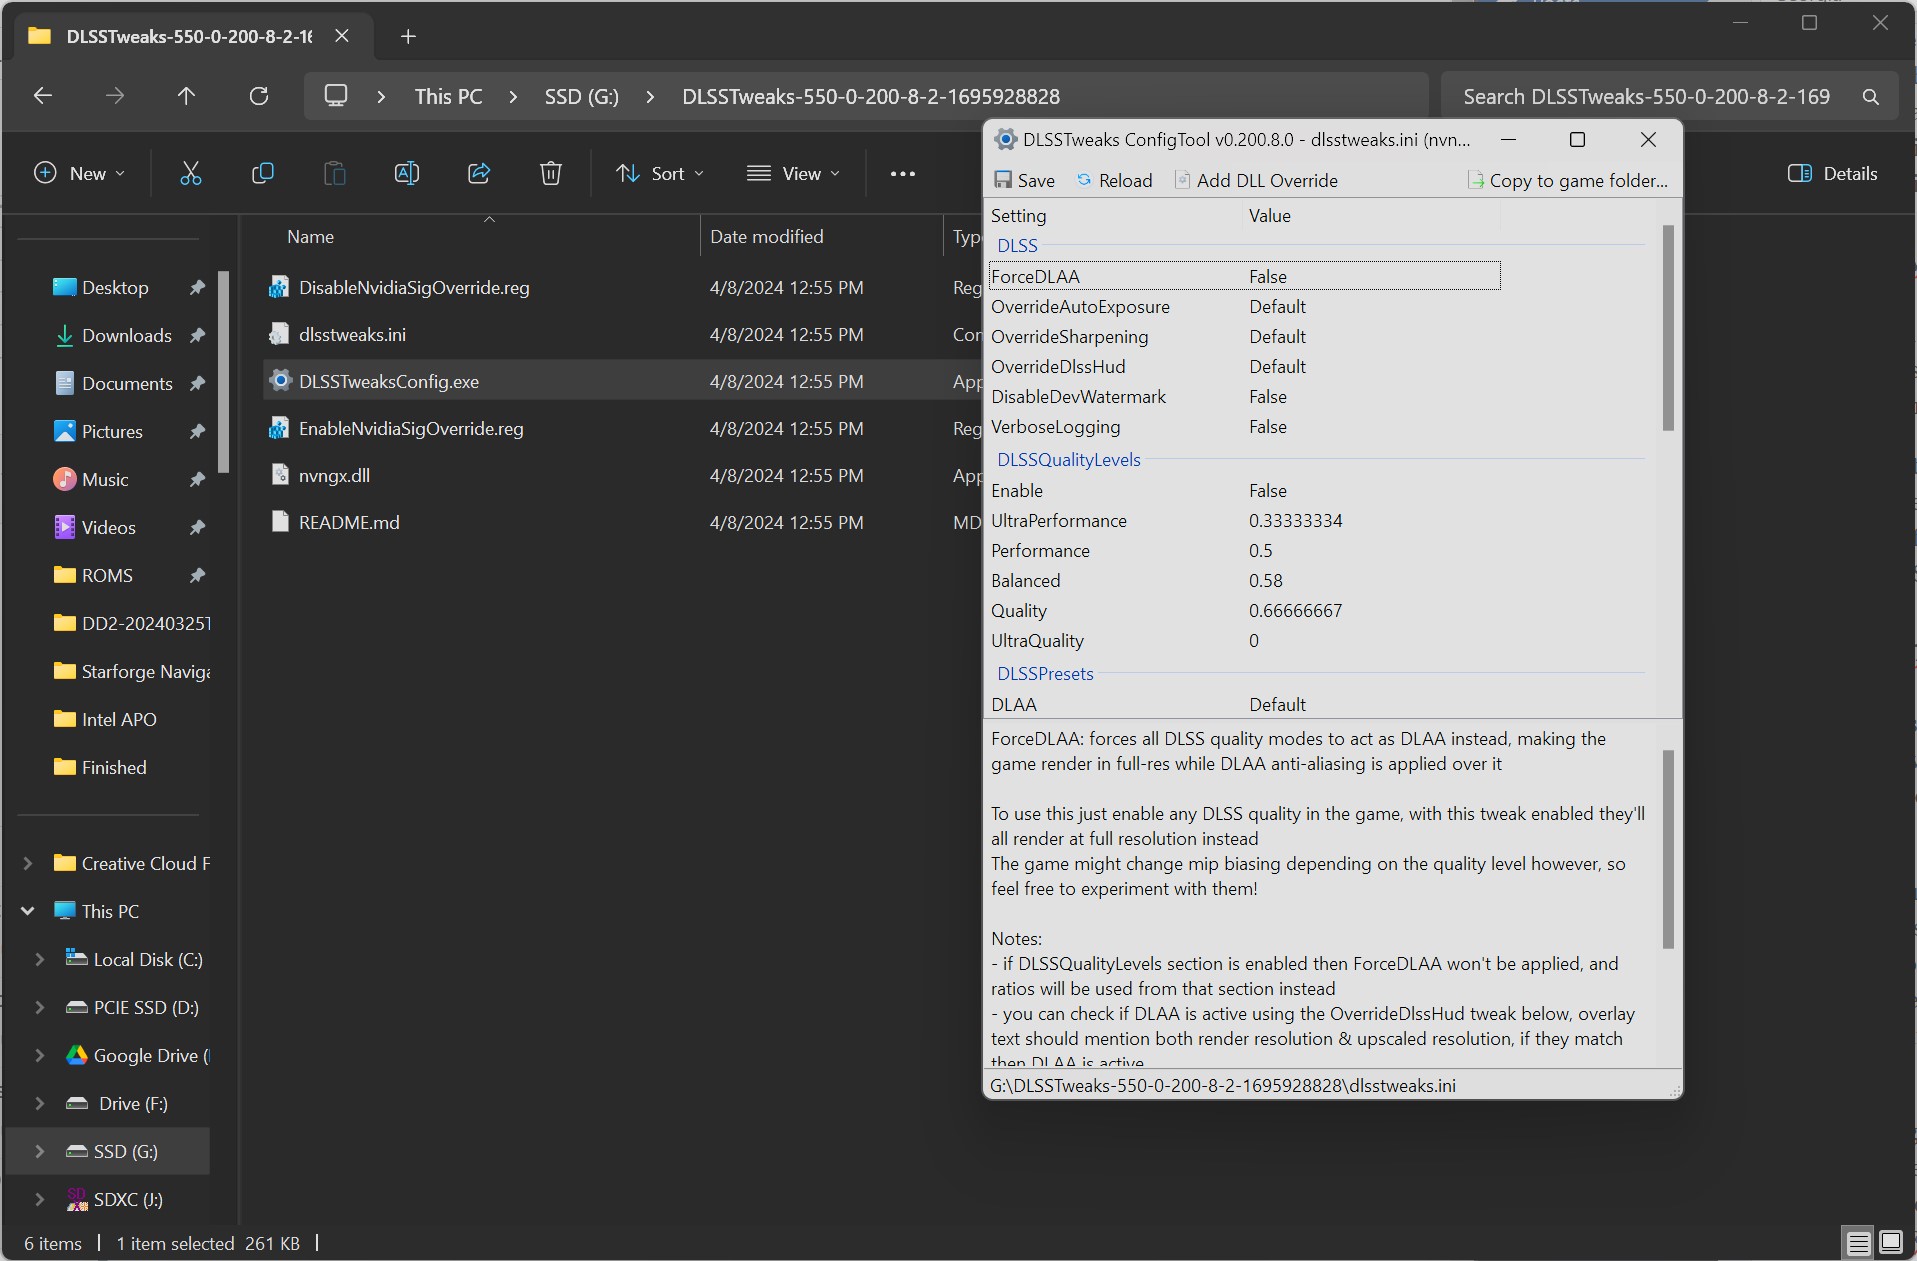
Task: Click the search magnifier icon
Action: click(x=1870, y=97)
